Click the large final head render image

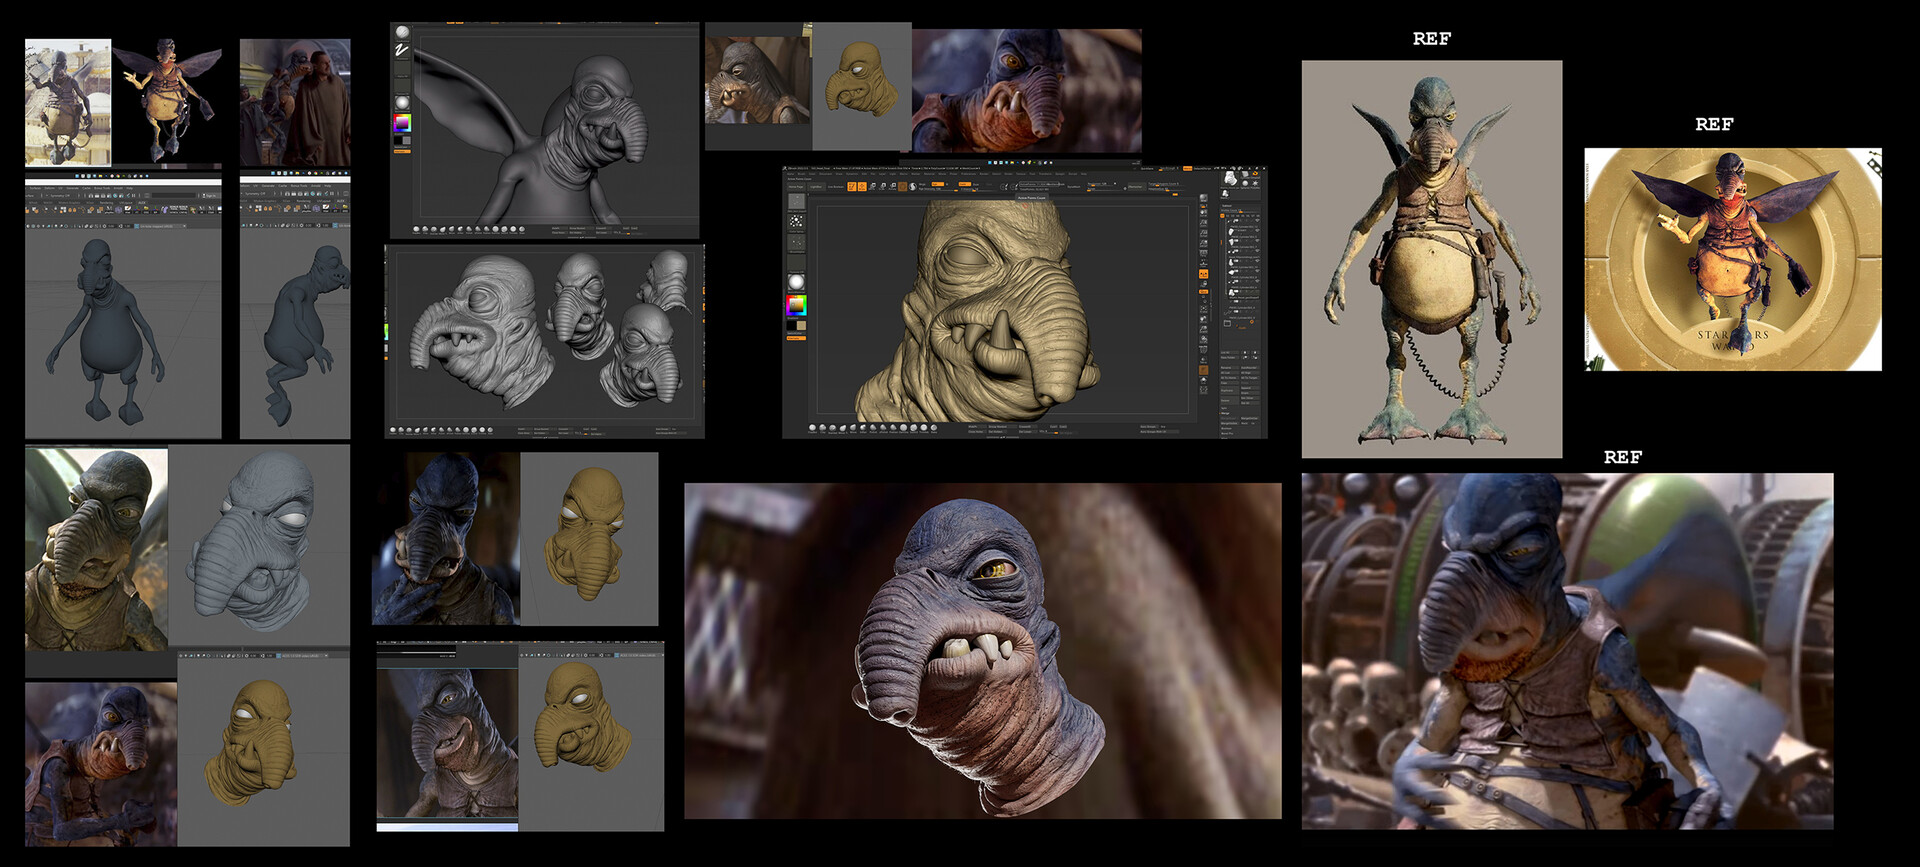[983, 651]
